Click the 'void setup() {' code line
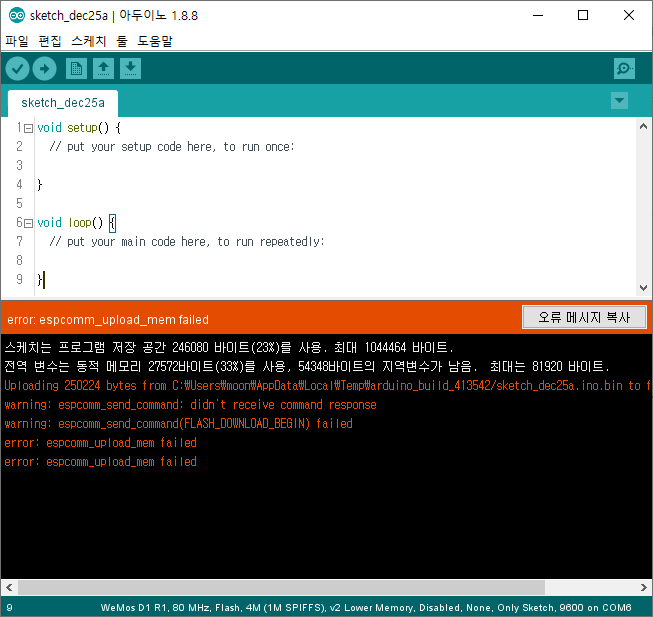The image size is (653, 617). point(79,128)
